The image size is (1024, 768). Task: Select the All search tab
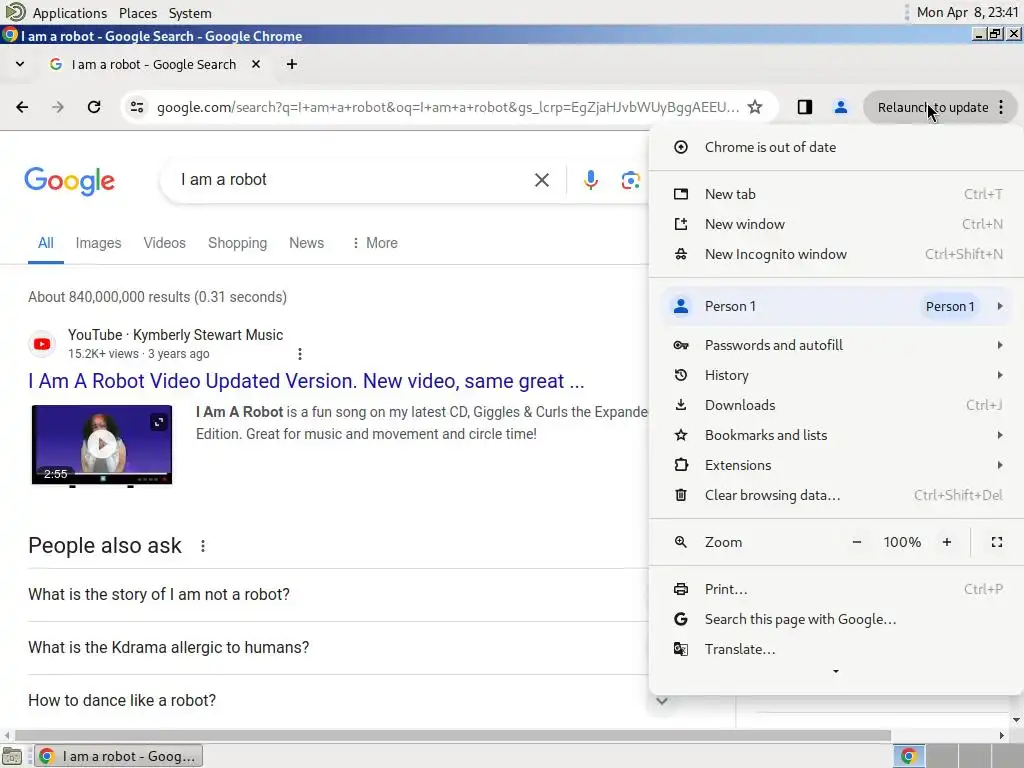pyautogui.click(x=46, y=243)
